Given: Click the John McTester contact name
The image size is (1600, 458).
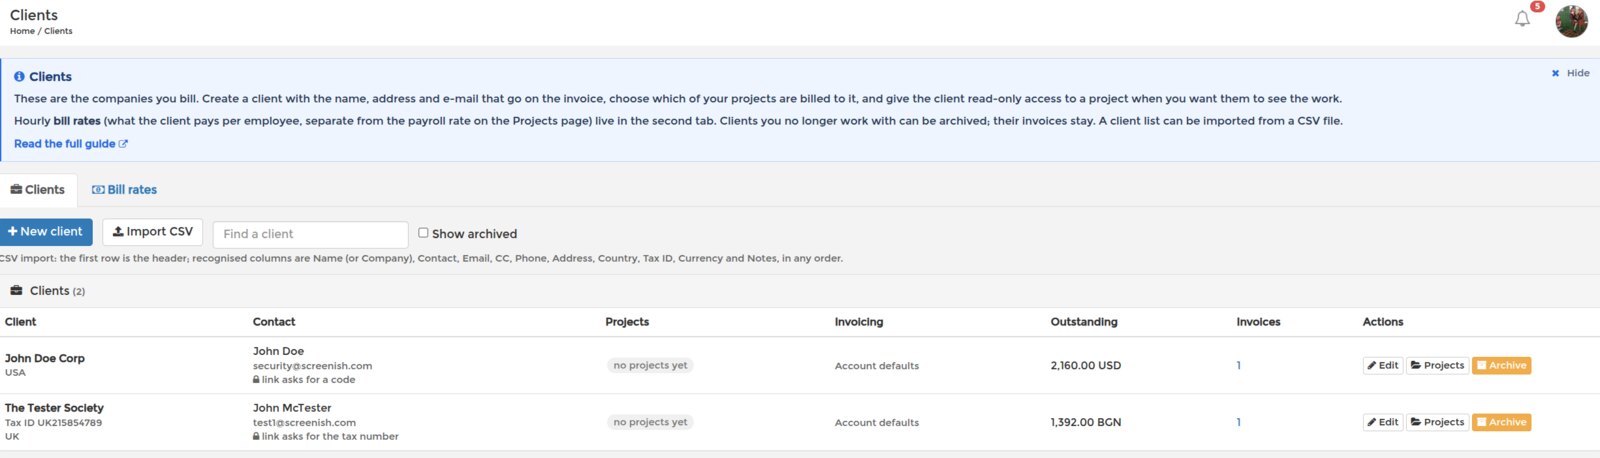Looking at the screenshot, I should click(292, 408).
